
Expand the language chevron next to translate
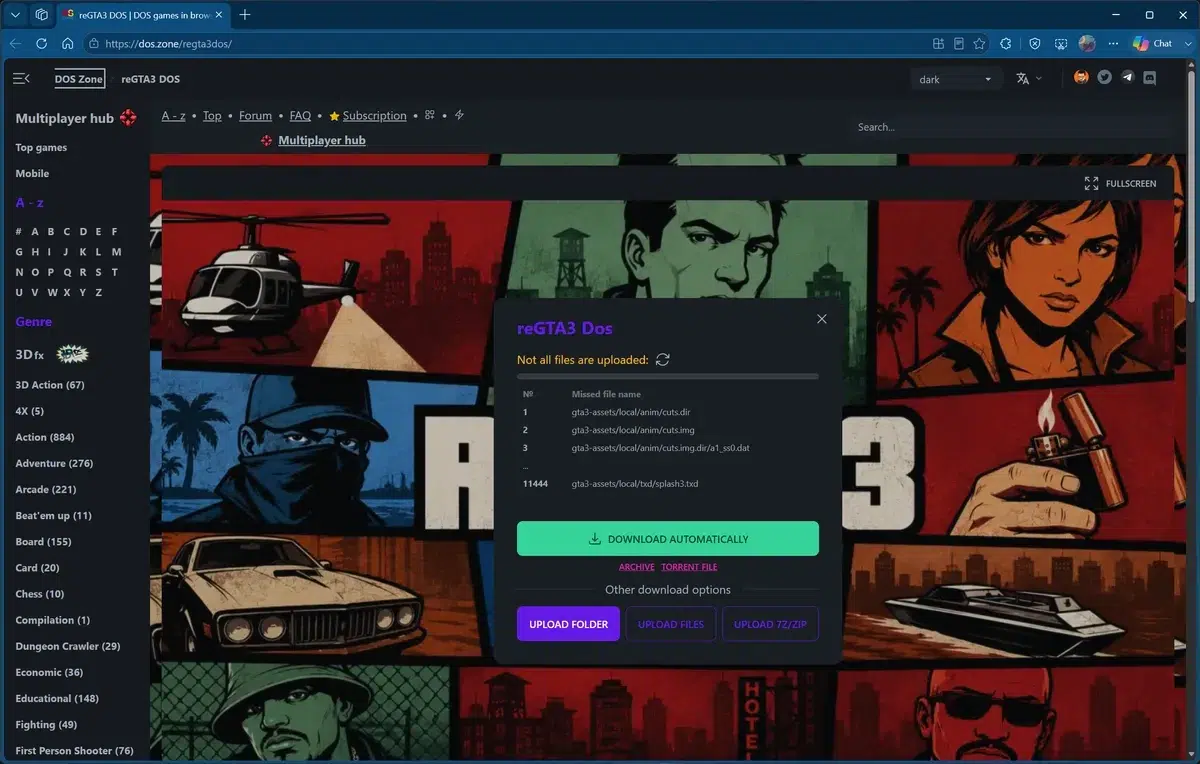[1038, 78]
